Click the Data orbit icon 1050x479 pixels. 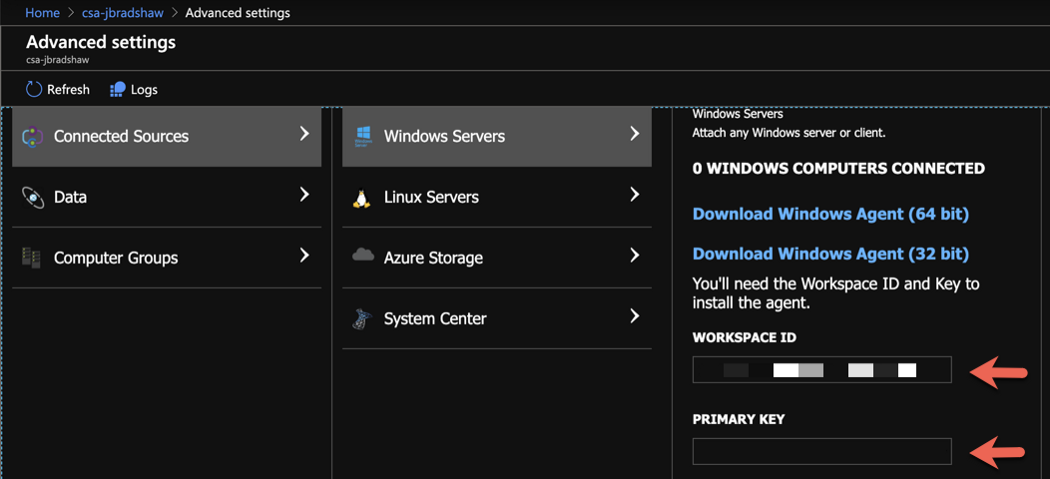click(x=33, y=197)
